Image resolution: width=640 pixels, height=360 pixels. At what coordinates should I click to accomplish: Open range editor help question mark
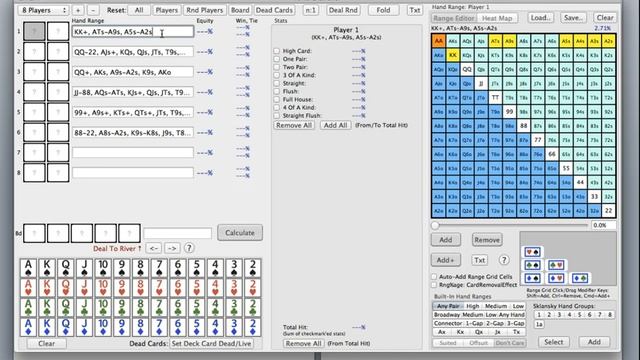[504, 260]
